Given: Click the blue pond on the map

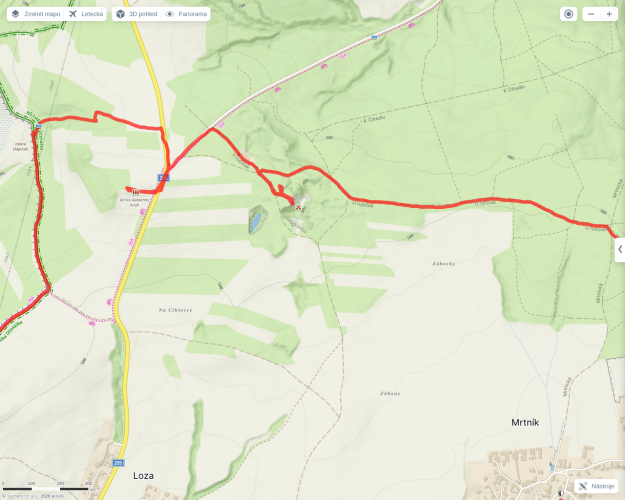Looking at the screenshot, I should pos(256,222).
